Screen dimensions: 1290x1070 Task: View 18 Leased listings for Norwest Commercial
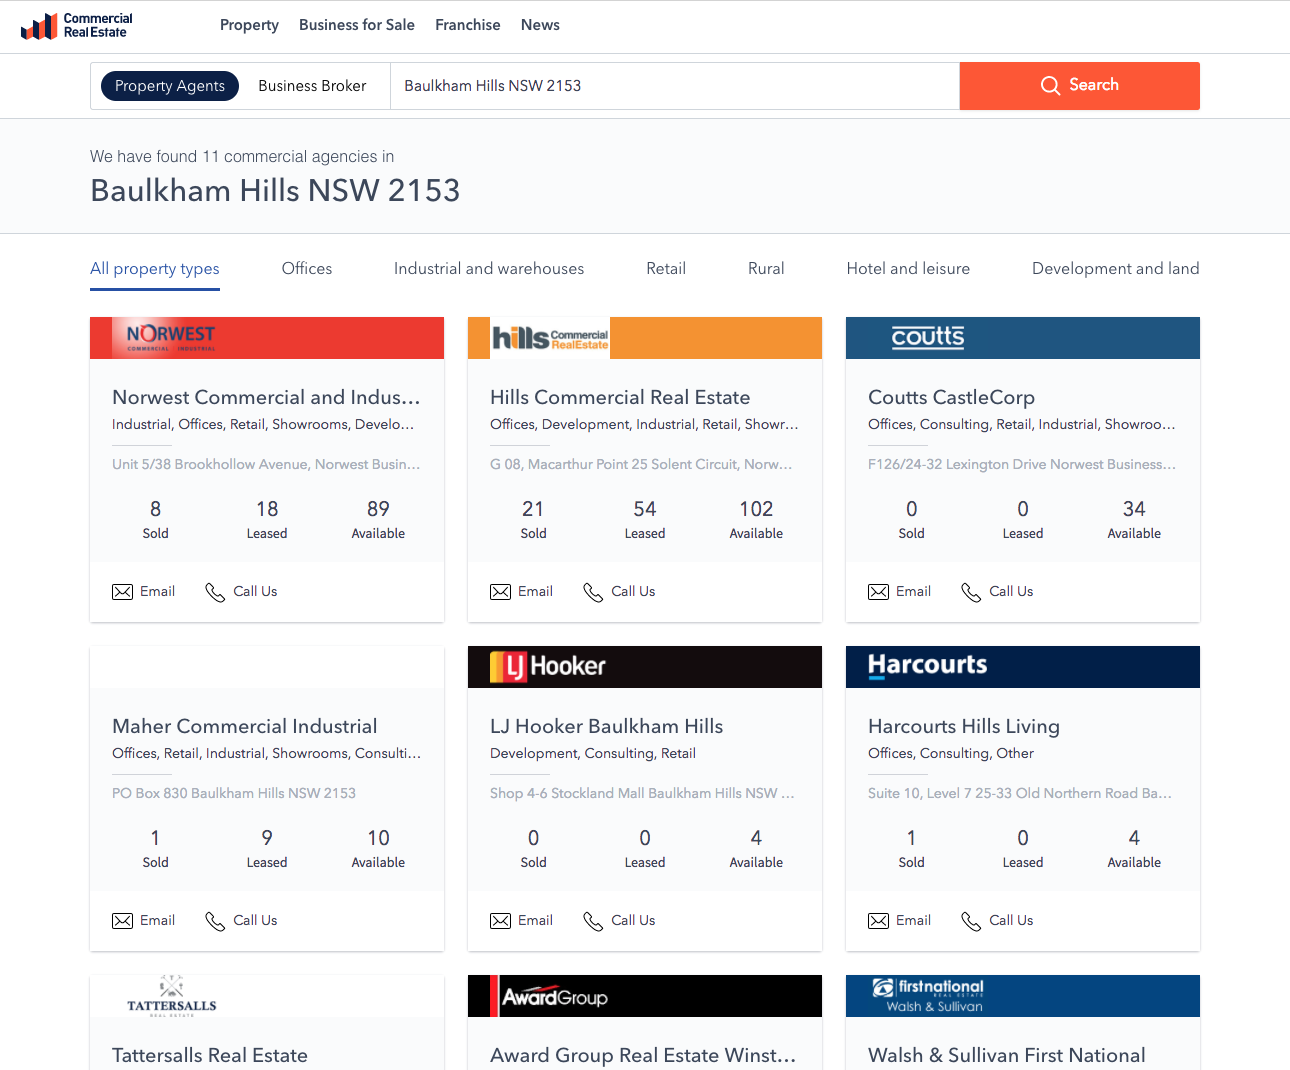click(x=267, y=520)
